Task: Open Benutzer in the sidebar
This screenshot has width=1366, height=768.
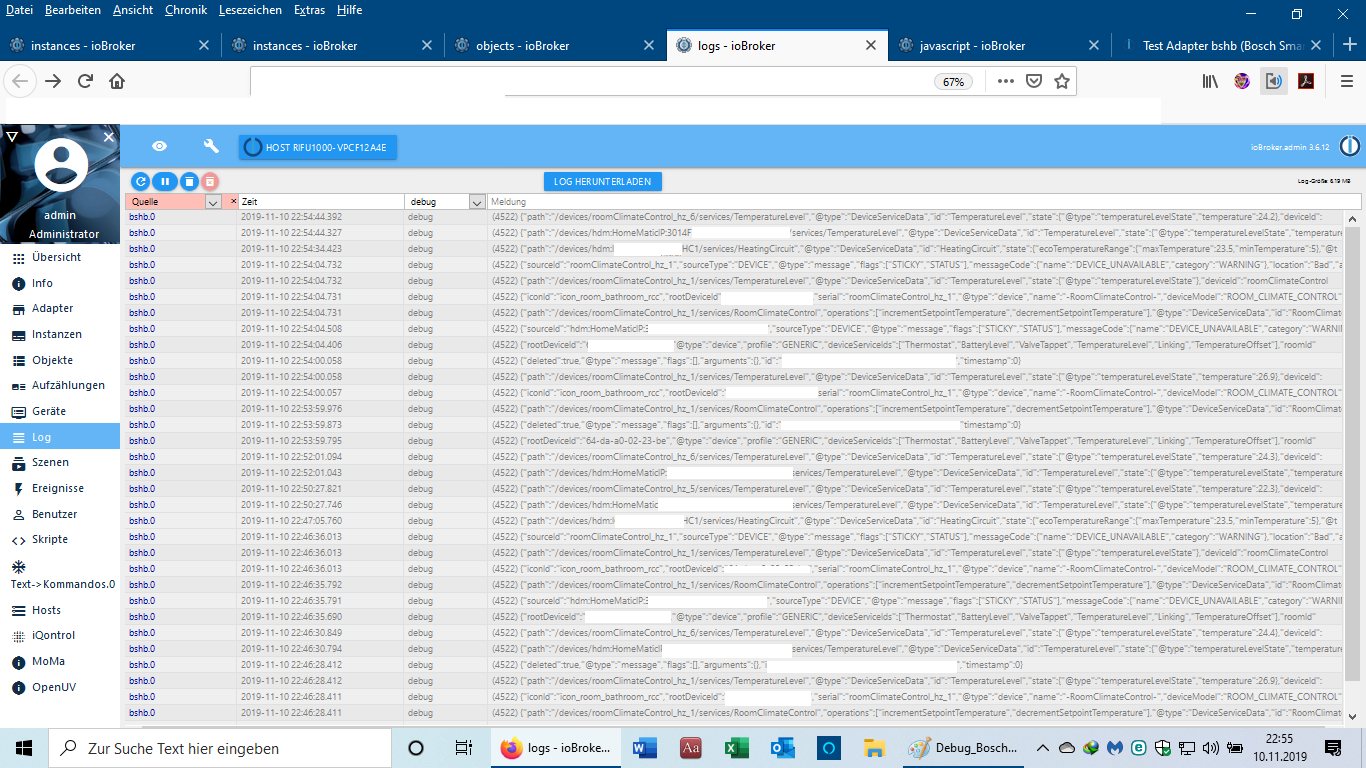Action: click(60, 514)
